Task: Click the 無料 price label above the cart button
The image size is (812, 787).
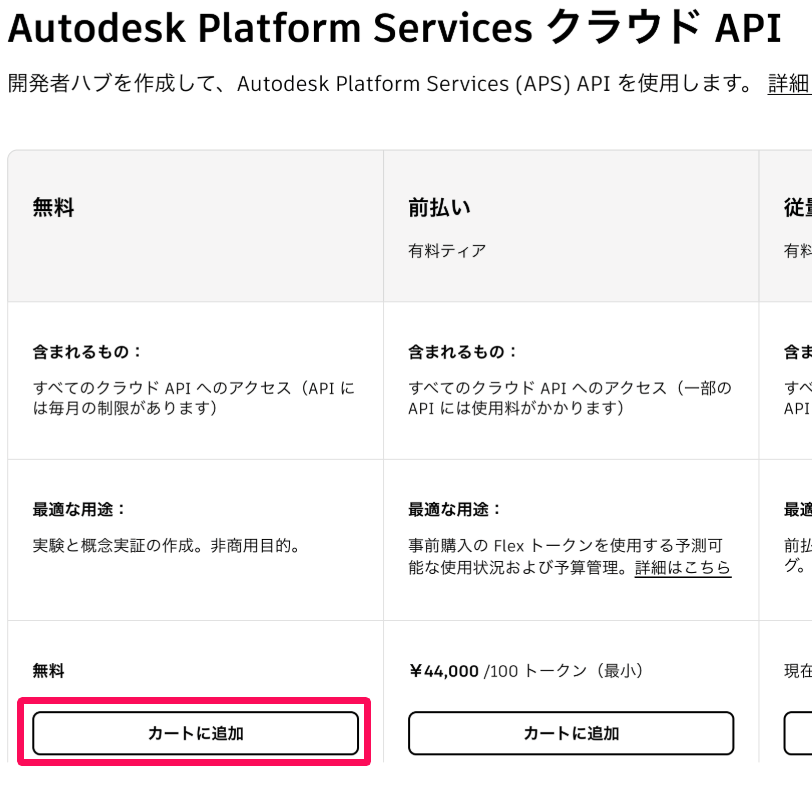Action: (x=49, y=671)
